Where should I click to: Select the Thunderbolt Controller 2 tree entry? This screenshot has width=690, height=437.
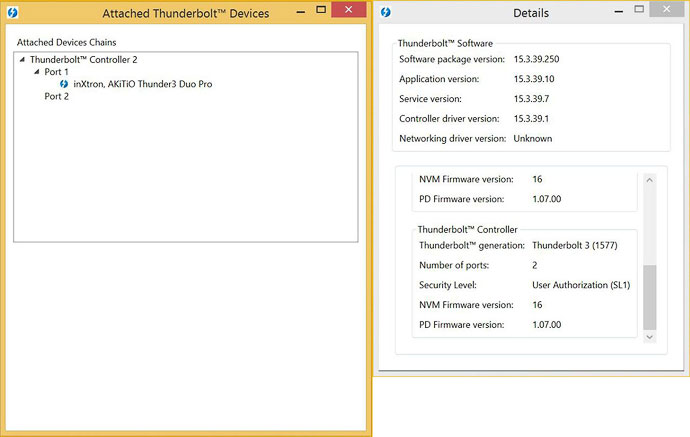[83, 60]
